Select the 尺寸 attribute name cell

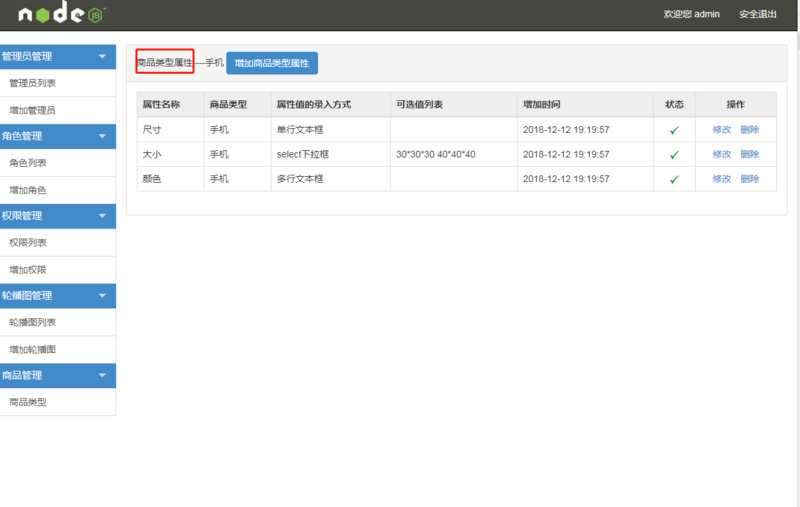click(x=170, y=130)
